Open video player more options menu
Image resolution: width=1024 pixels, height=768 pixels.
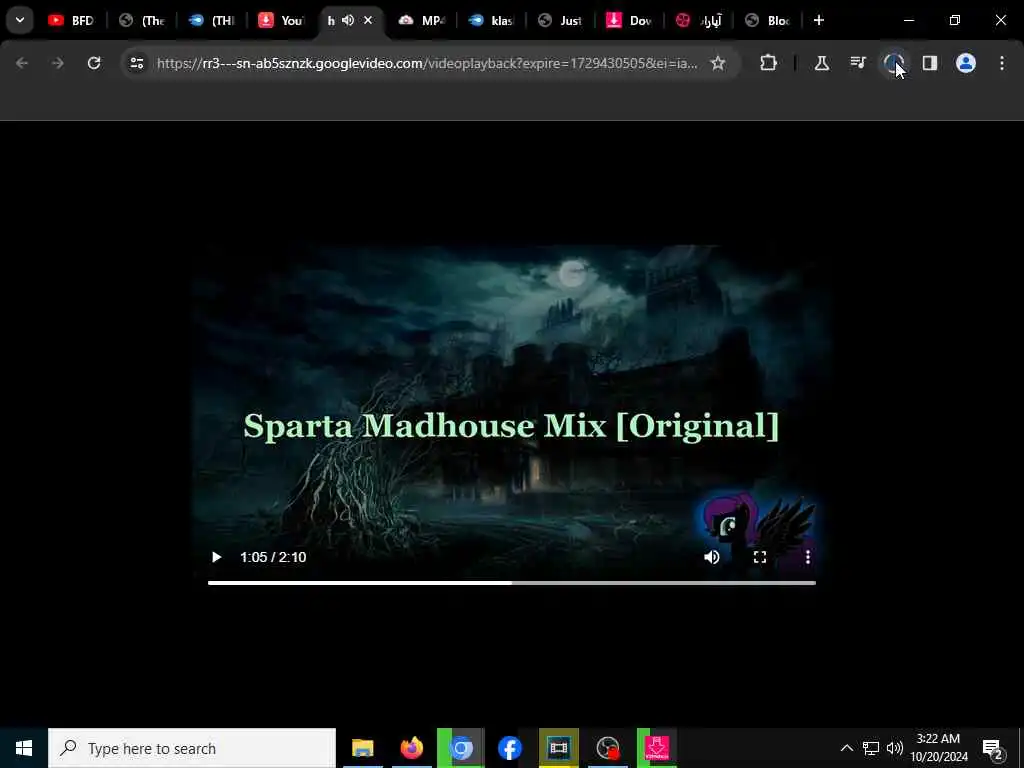[808, 557]
